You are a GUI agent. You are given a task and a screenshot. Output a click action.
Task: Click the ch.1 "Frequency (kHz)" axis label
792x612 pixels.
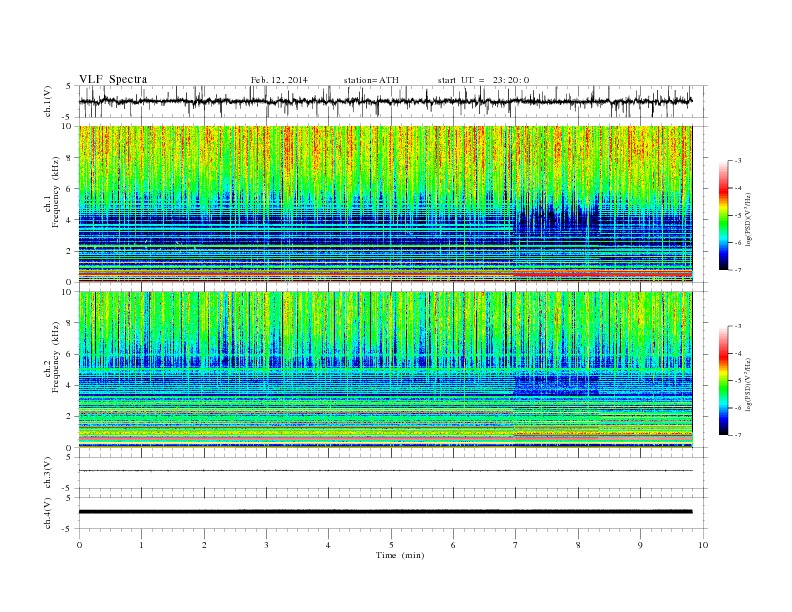point(55,192)
